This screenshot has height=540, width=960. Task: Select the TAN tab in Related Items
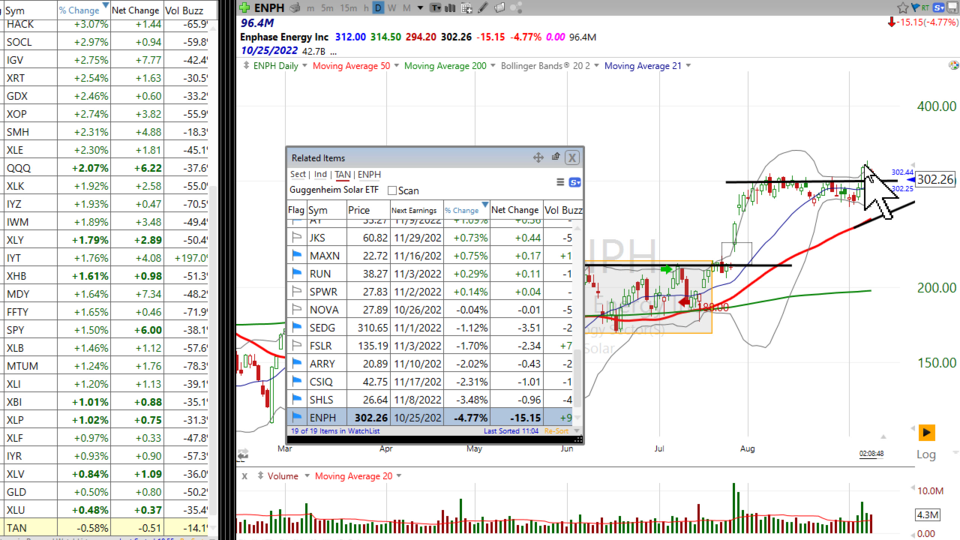(x=342, y=174)
